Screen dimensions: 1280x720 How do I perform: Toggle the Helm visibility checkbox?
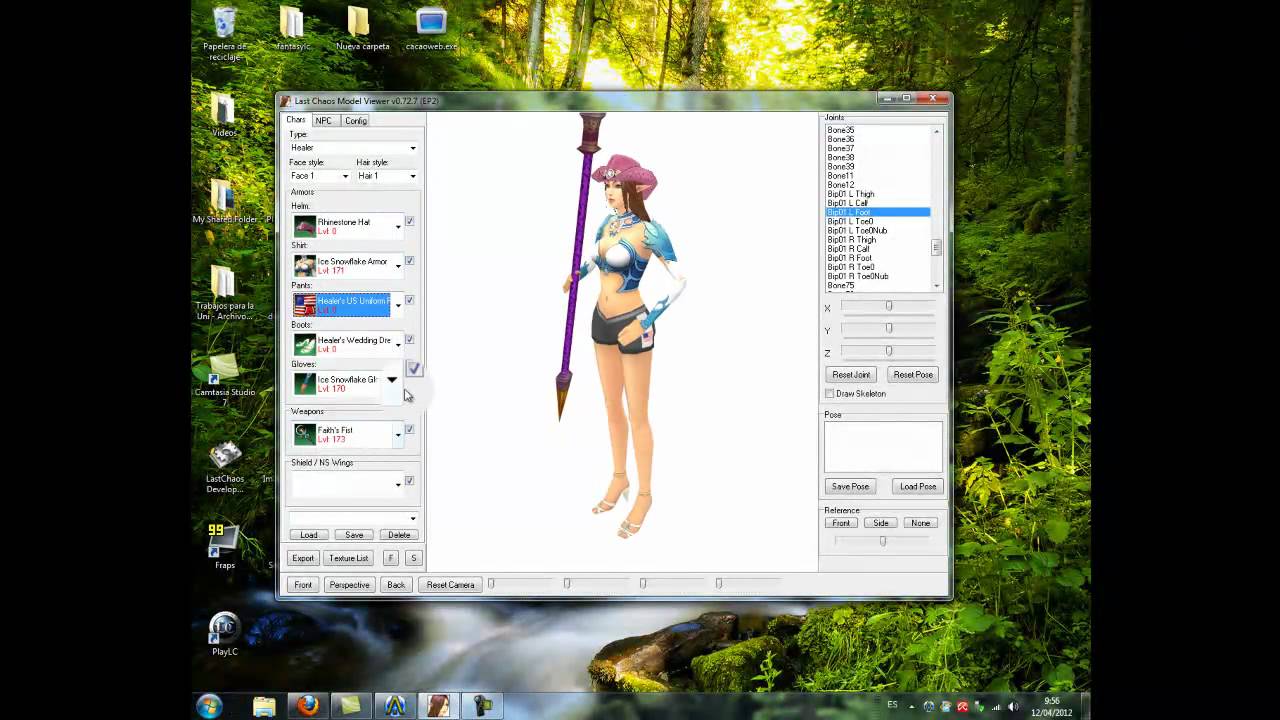coord(409,221)
